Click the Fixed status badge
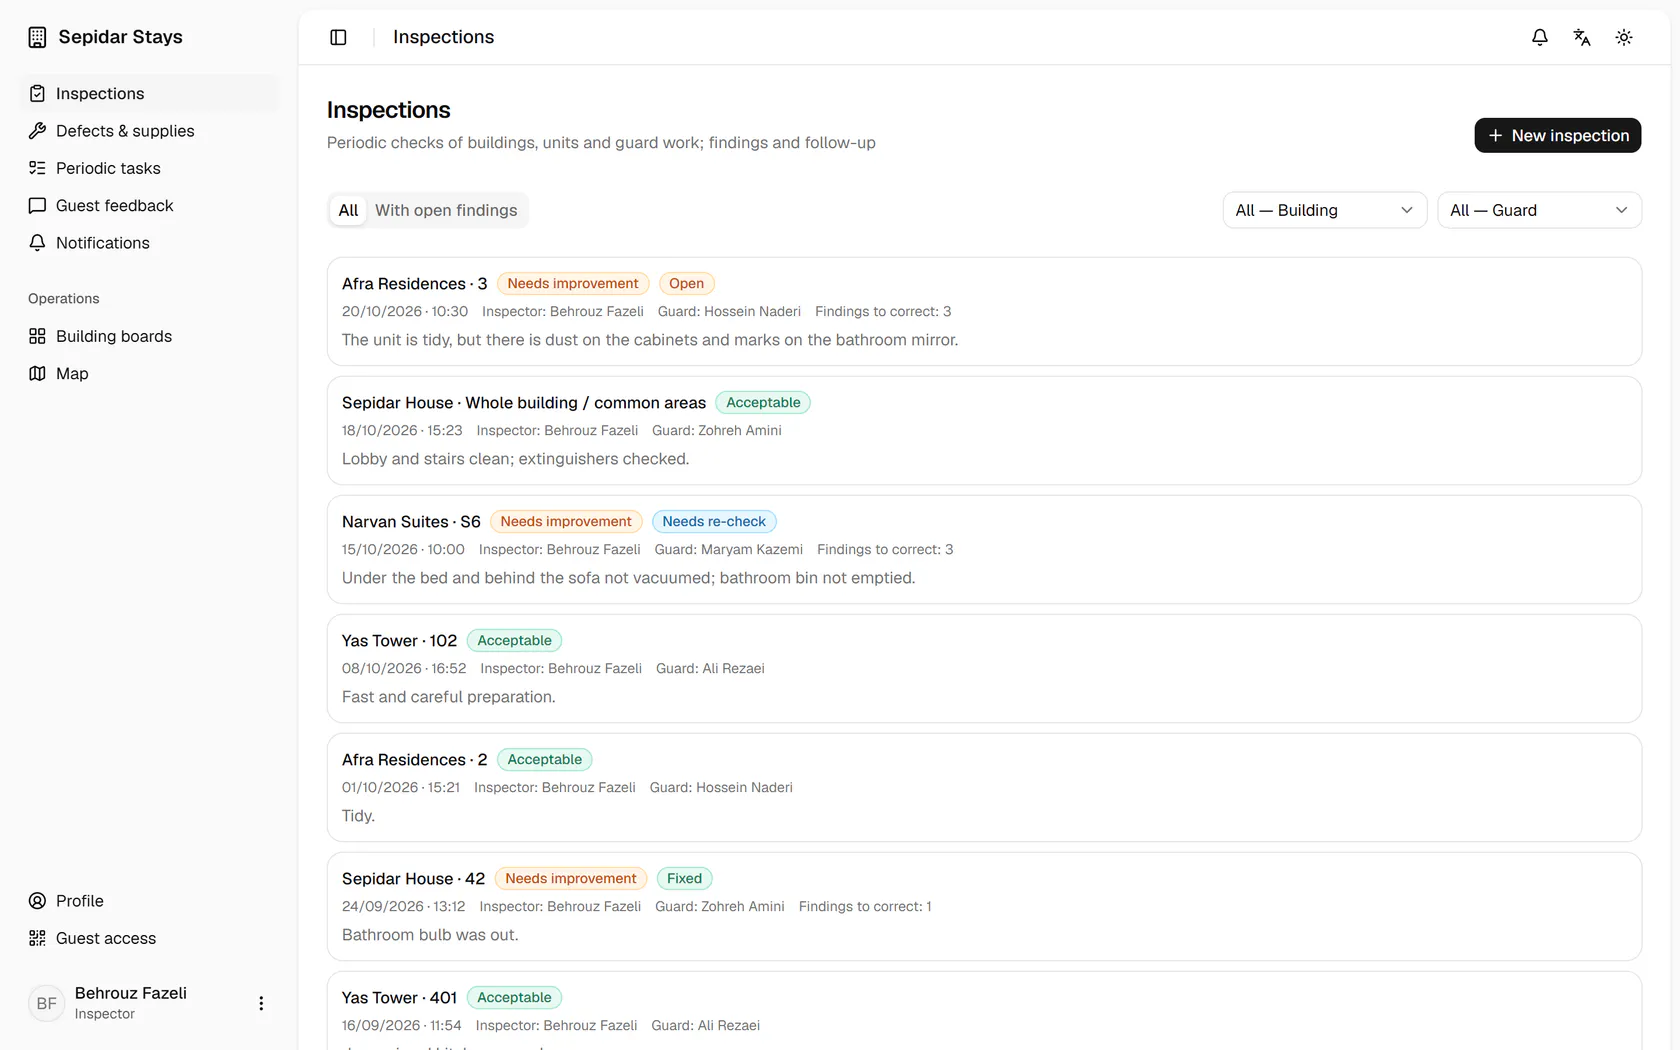Screen dimensions: 1680x1050 coord(684,878)
